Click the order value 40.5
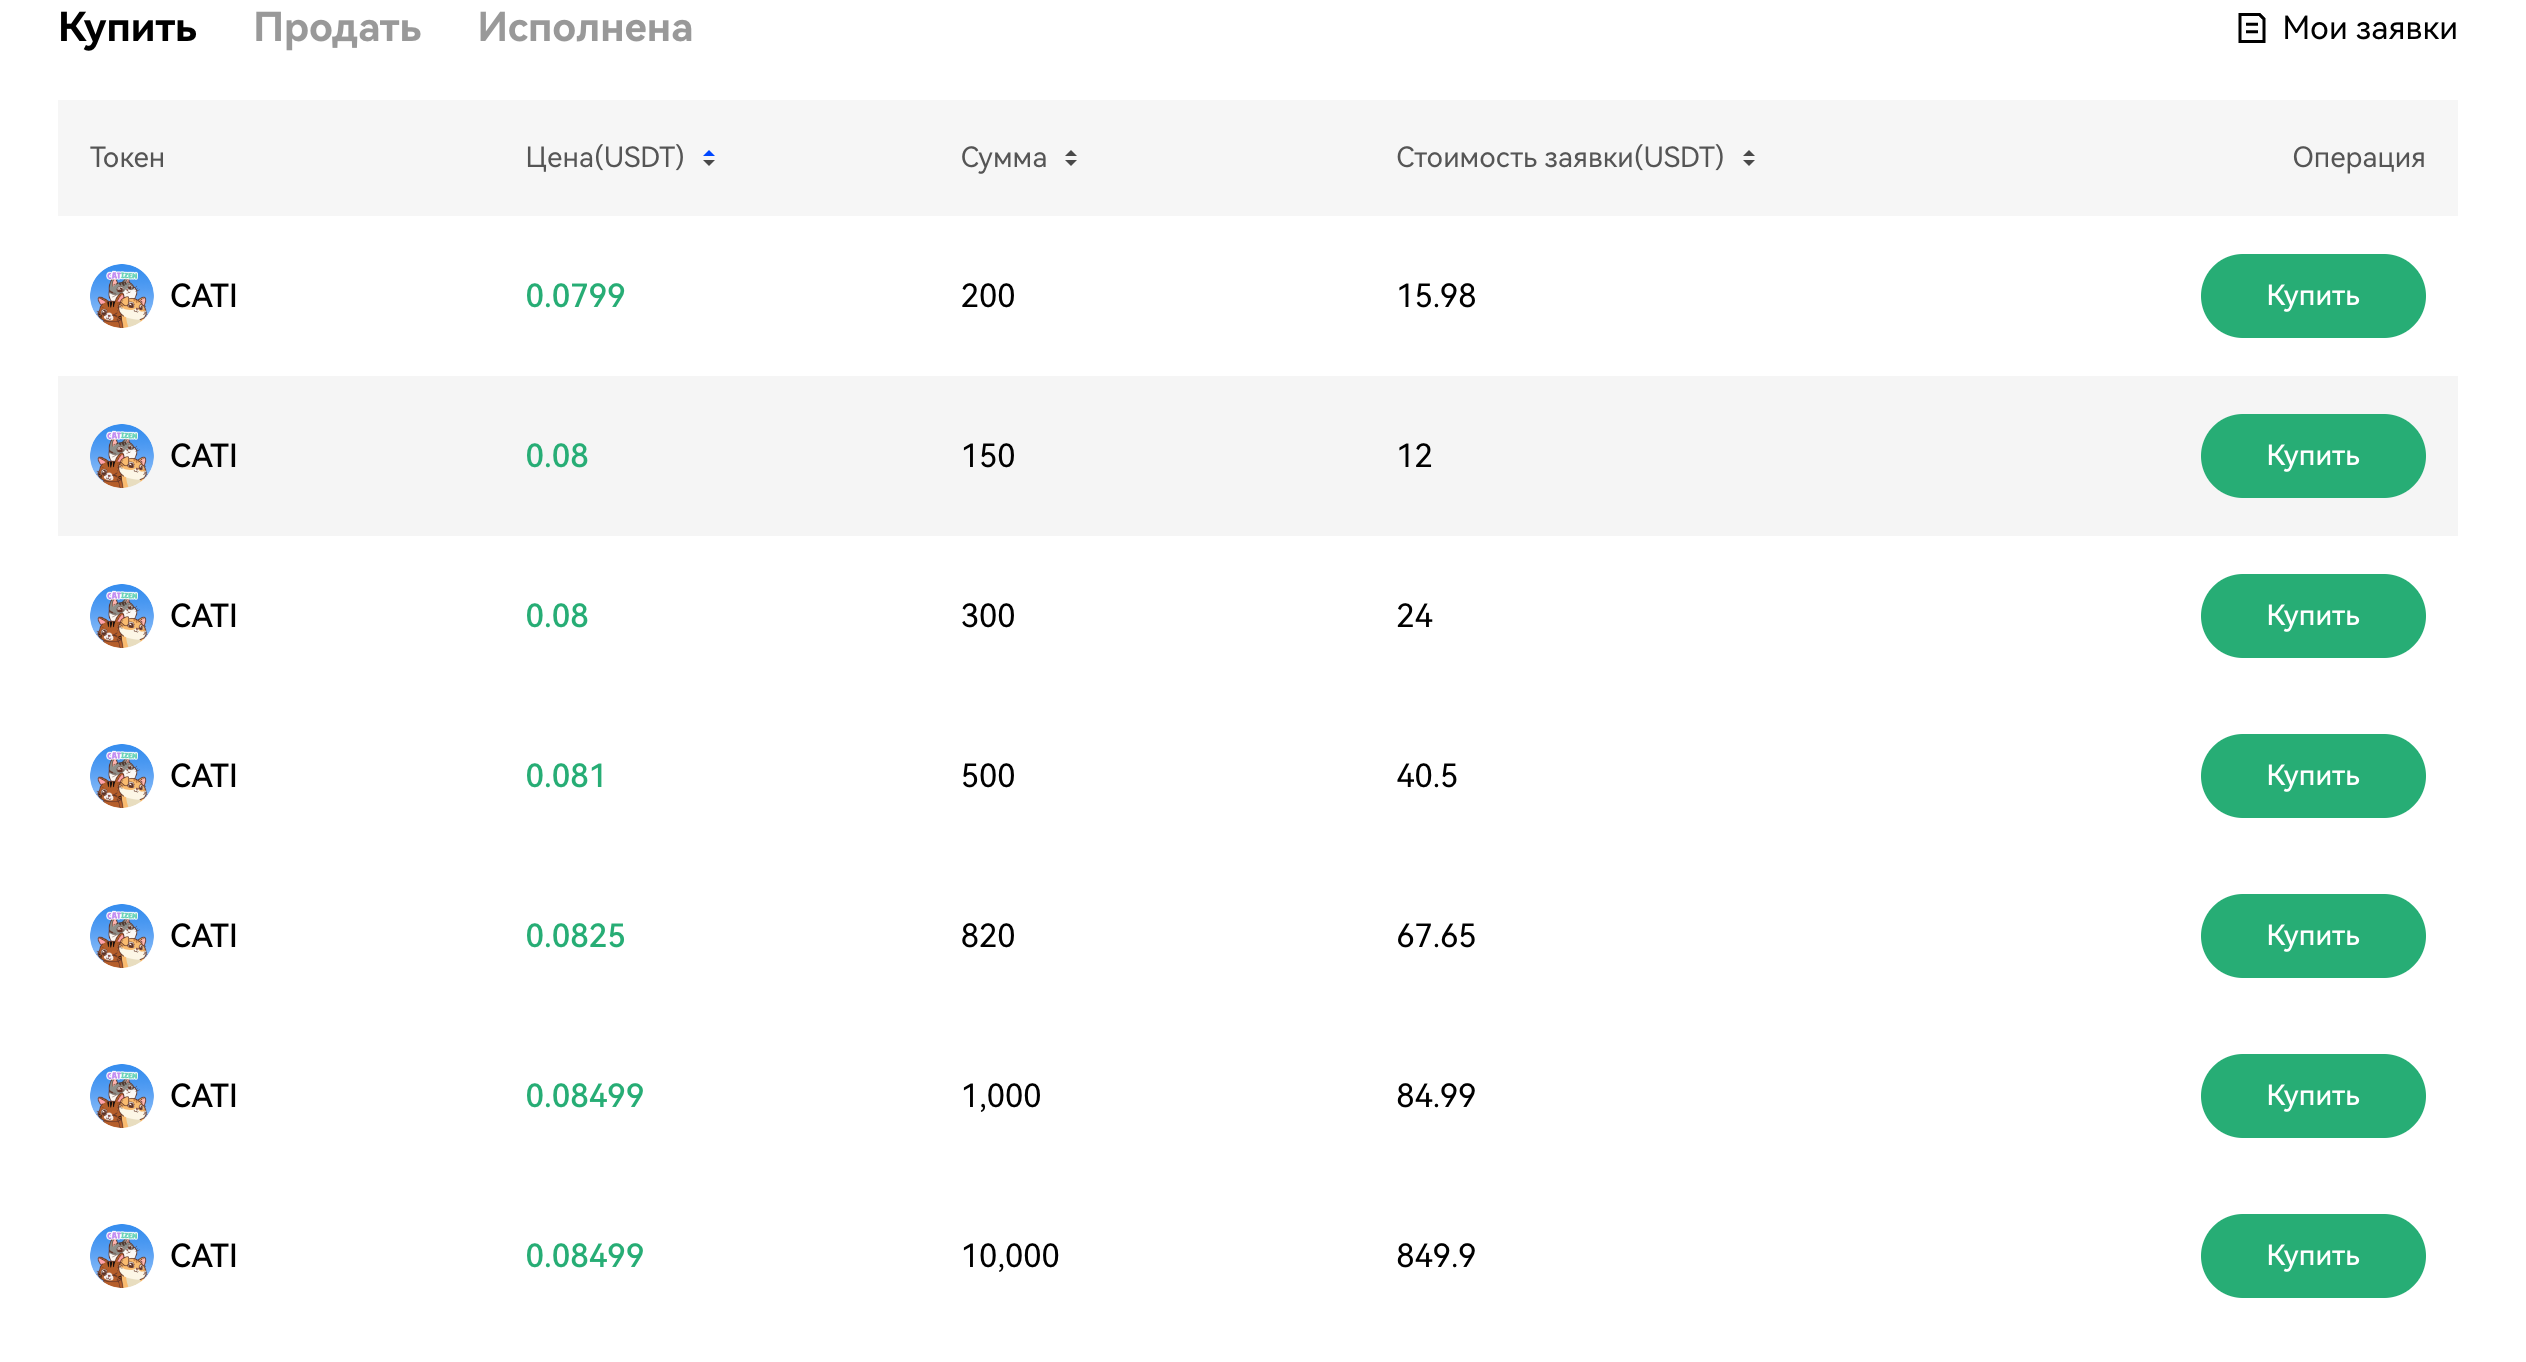The height and width of the screenshot is (1362, 2526). (1427, 776)
